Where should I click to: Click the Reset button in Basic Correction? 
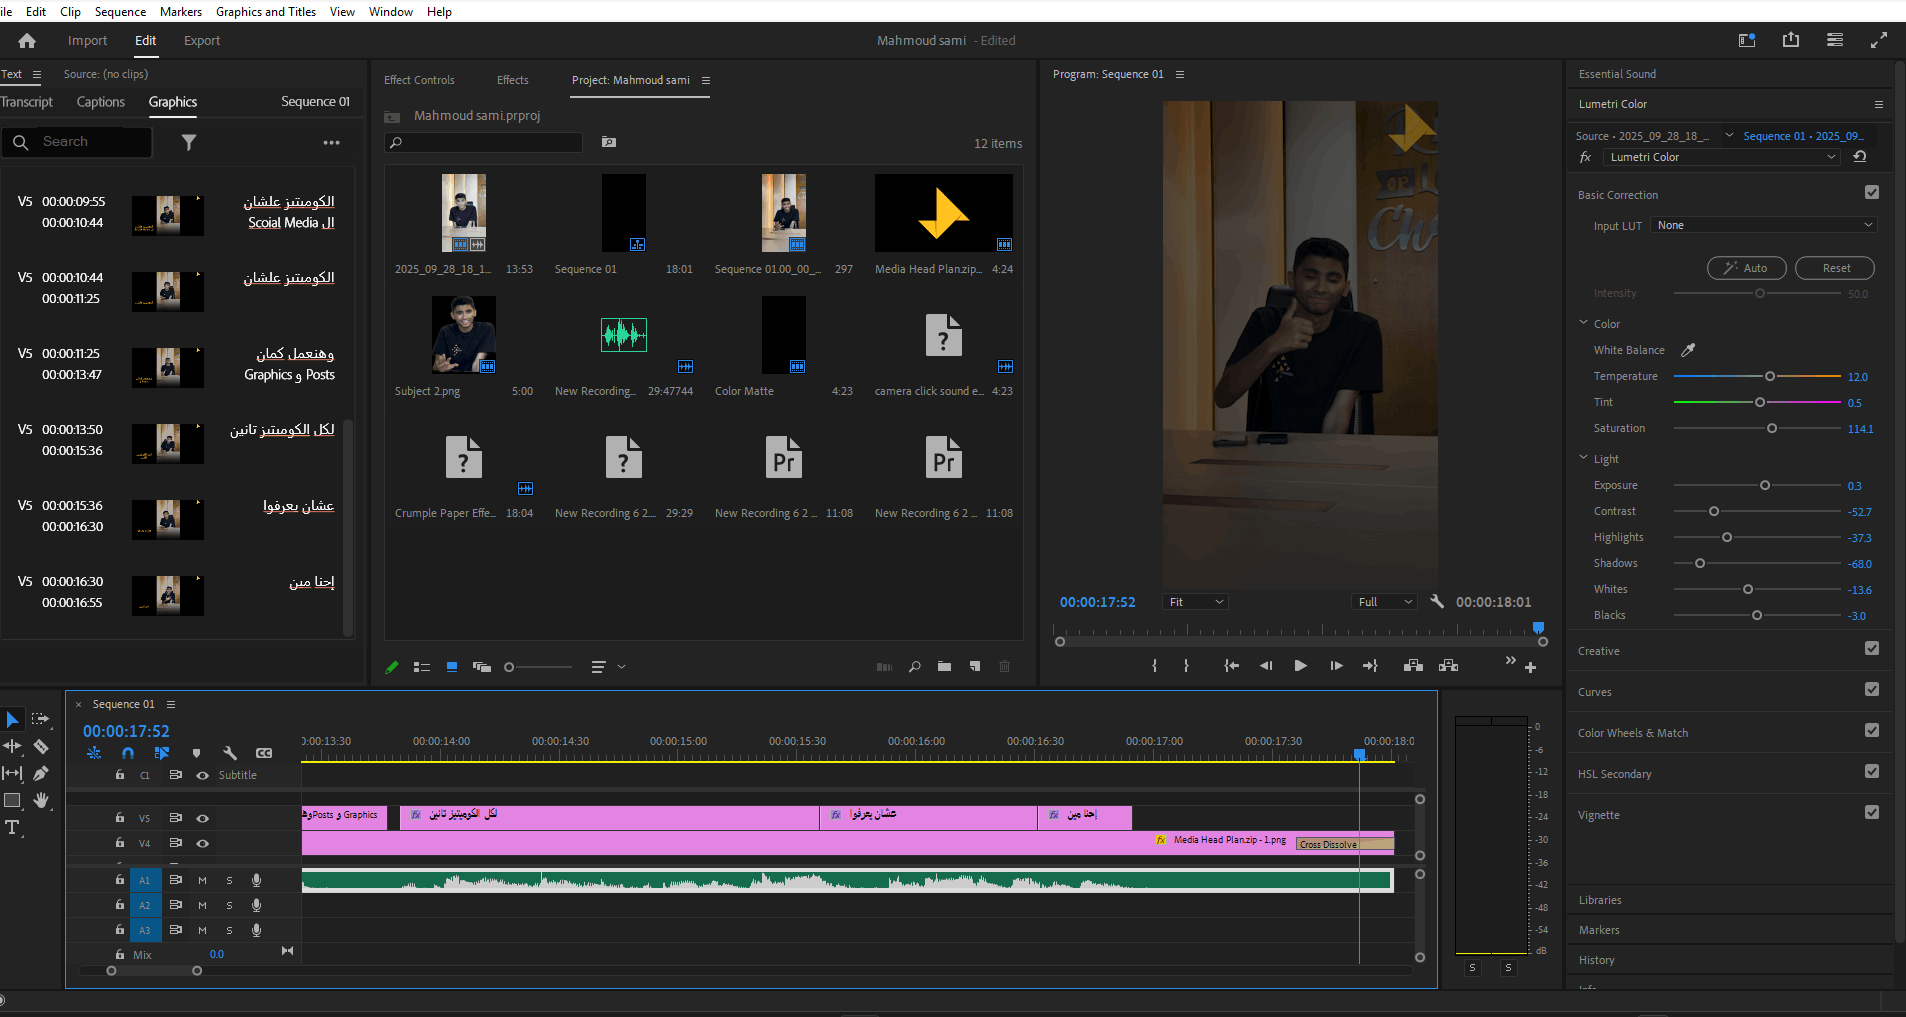tap(1835, 268)
